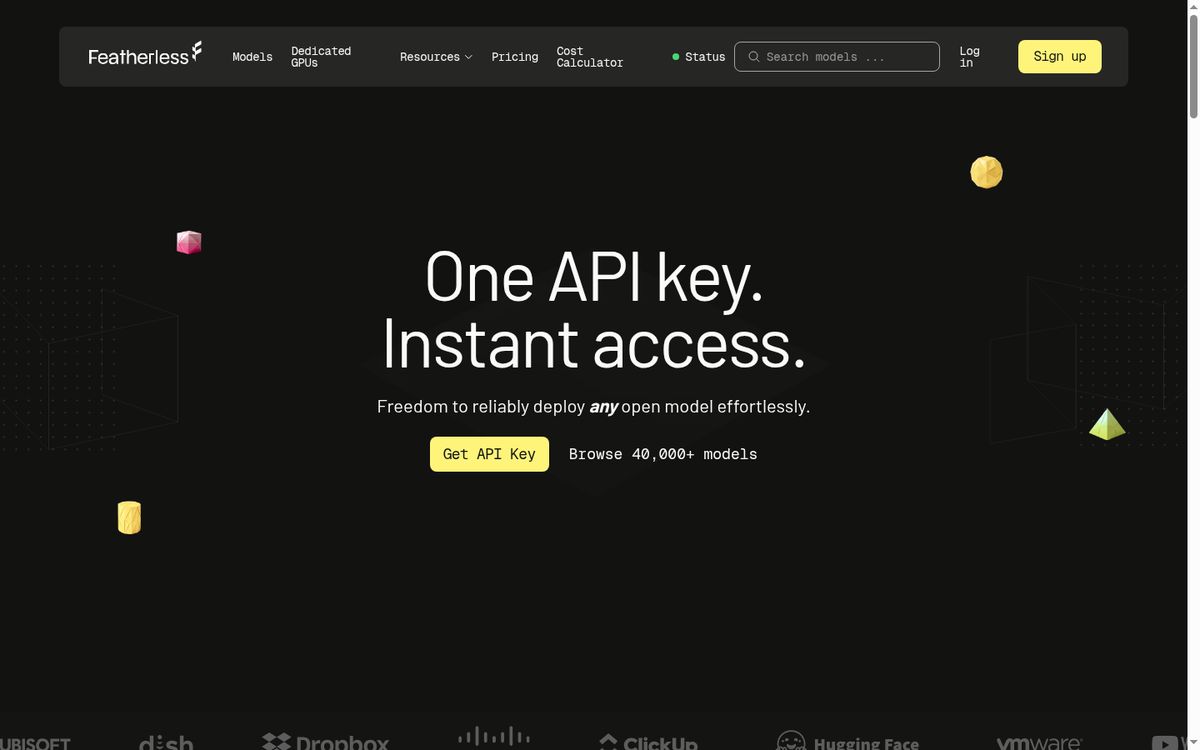Click the Get API Key button

point(489,454)
